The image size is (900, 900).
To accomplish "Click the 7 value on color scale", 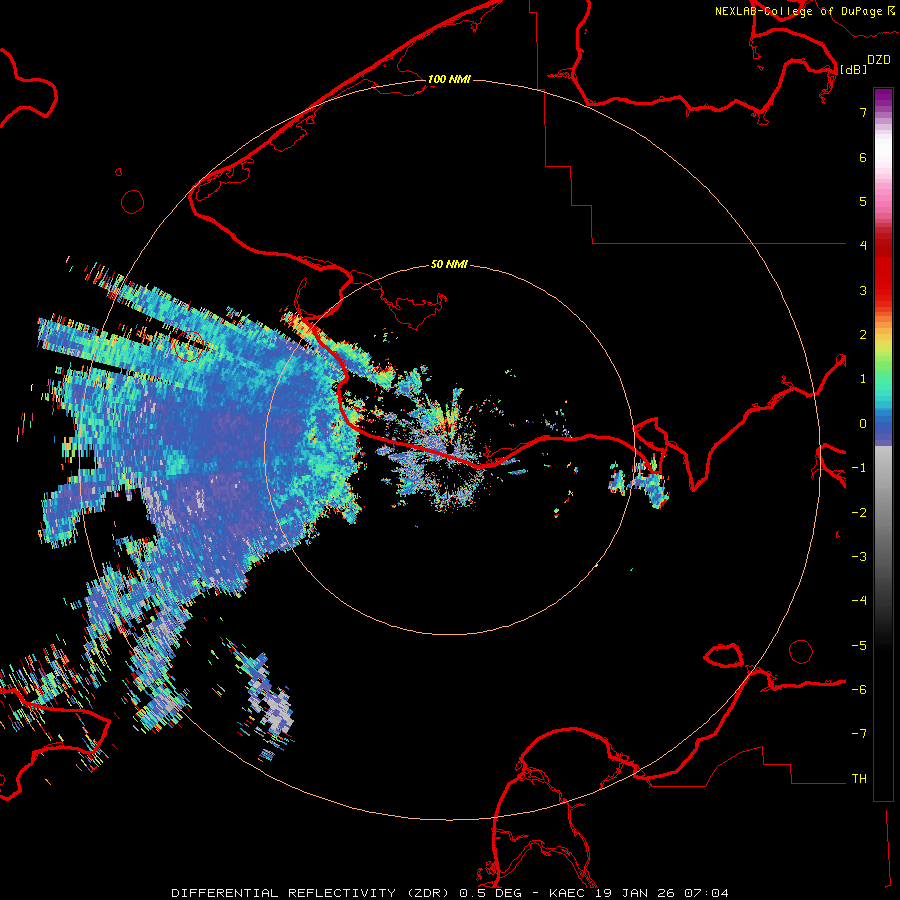I will pos(863,112).
